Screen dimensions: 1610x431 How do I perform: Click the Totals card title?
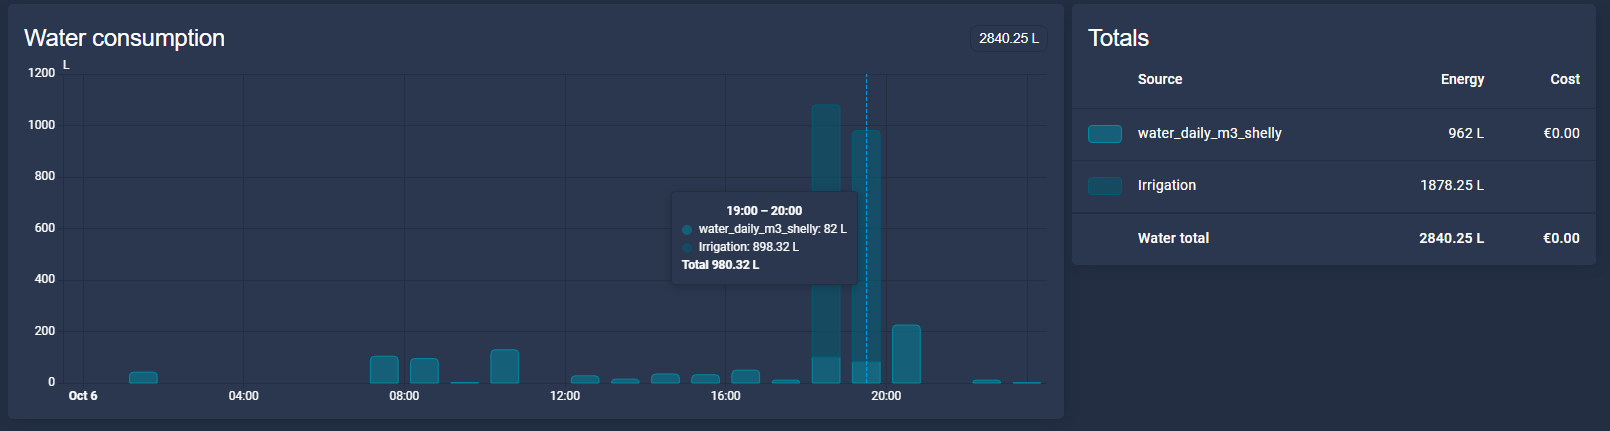coord(1118,38)
